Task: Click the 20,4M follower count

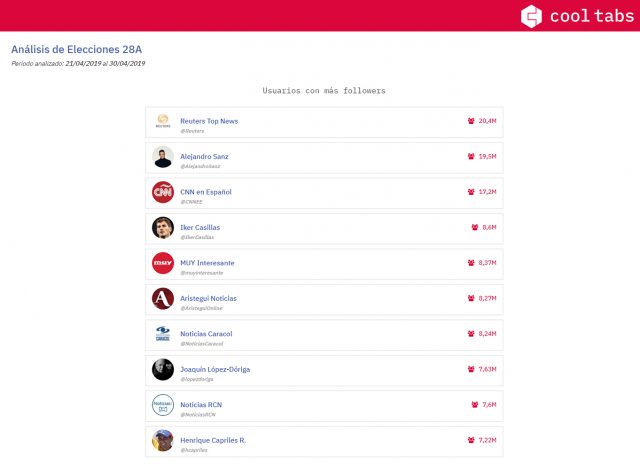Action: pyautogui.click(x=487, y=121)
